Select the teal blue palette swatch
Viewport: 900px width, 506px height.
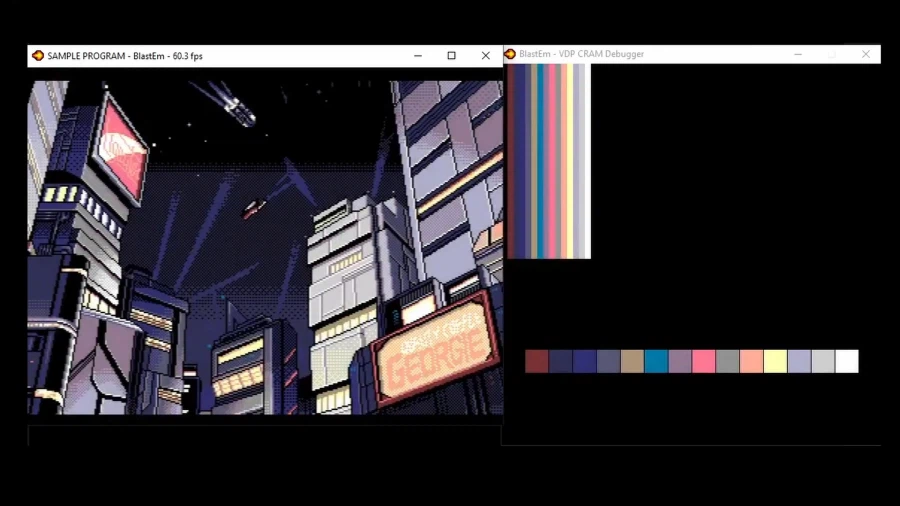coord(656,361)
